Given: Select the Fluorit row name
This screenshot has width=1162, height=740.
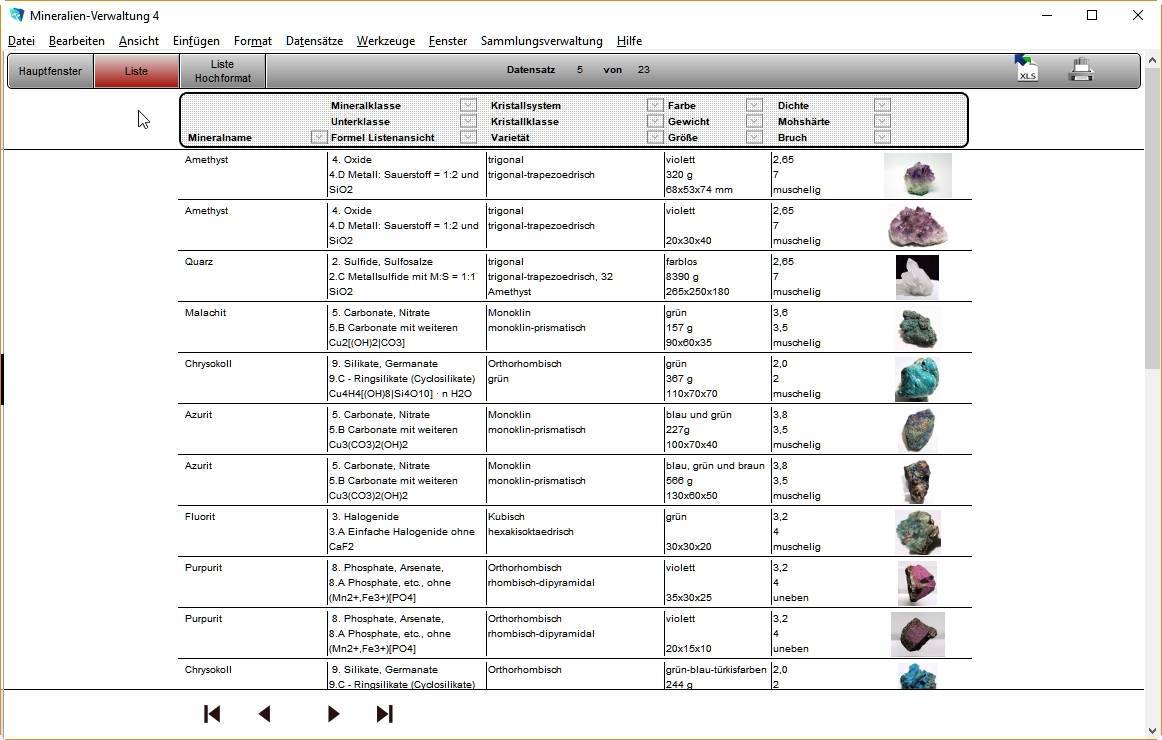Looking at the screenshot, I should tap(200, 517).
